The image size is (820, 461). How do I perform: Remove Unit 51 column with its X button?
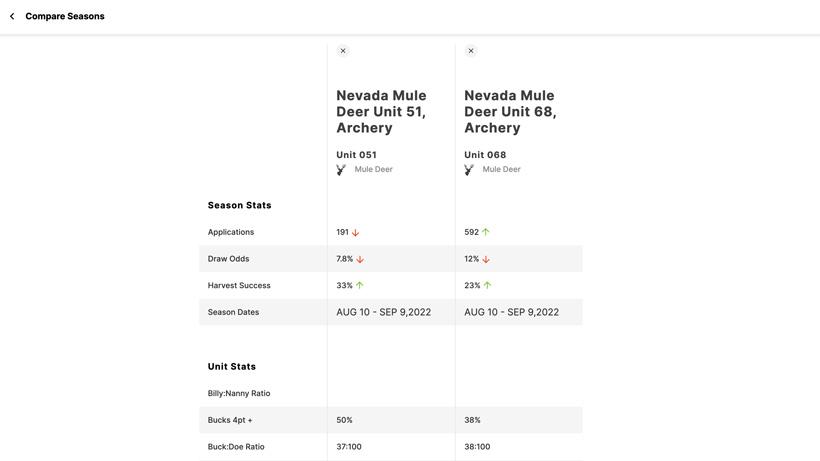click(343, 51)
